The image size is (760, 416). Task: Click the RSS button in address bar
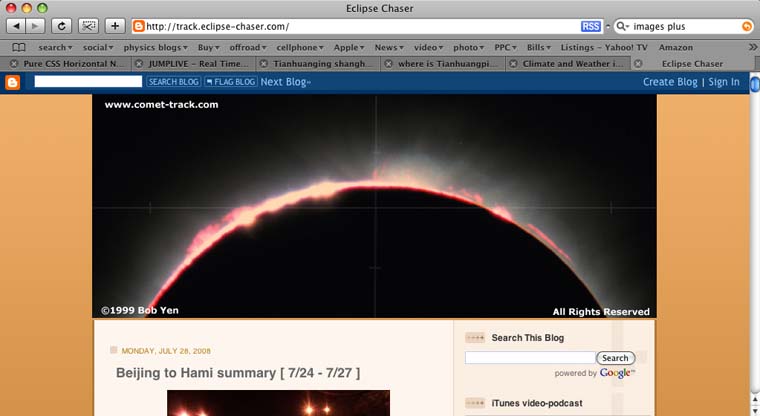590,26
